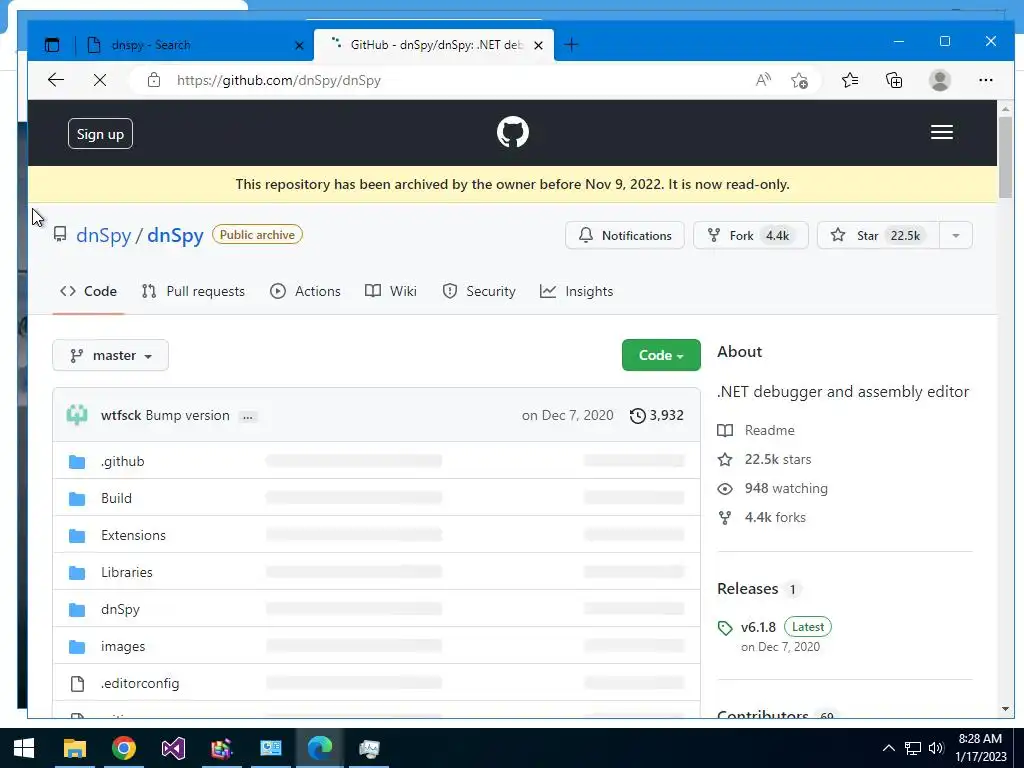Fork the repository with the Fork 4.4k button

(x=751, y=236)
